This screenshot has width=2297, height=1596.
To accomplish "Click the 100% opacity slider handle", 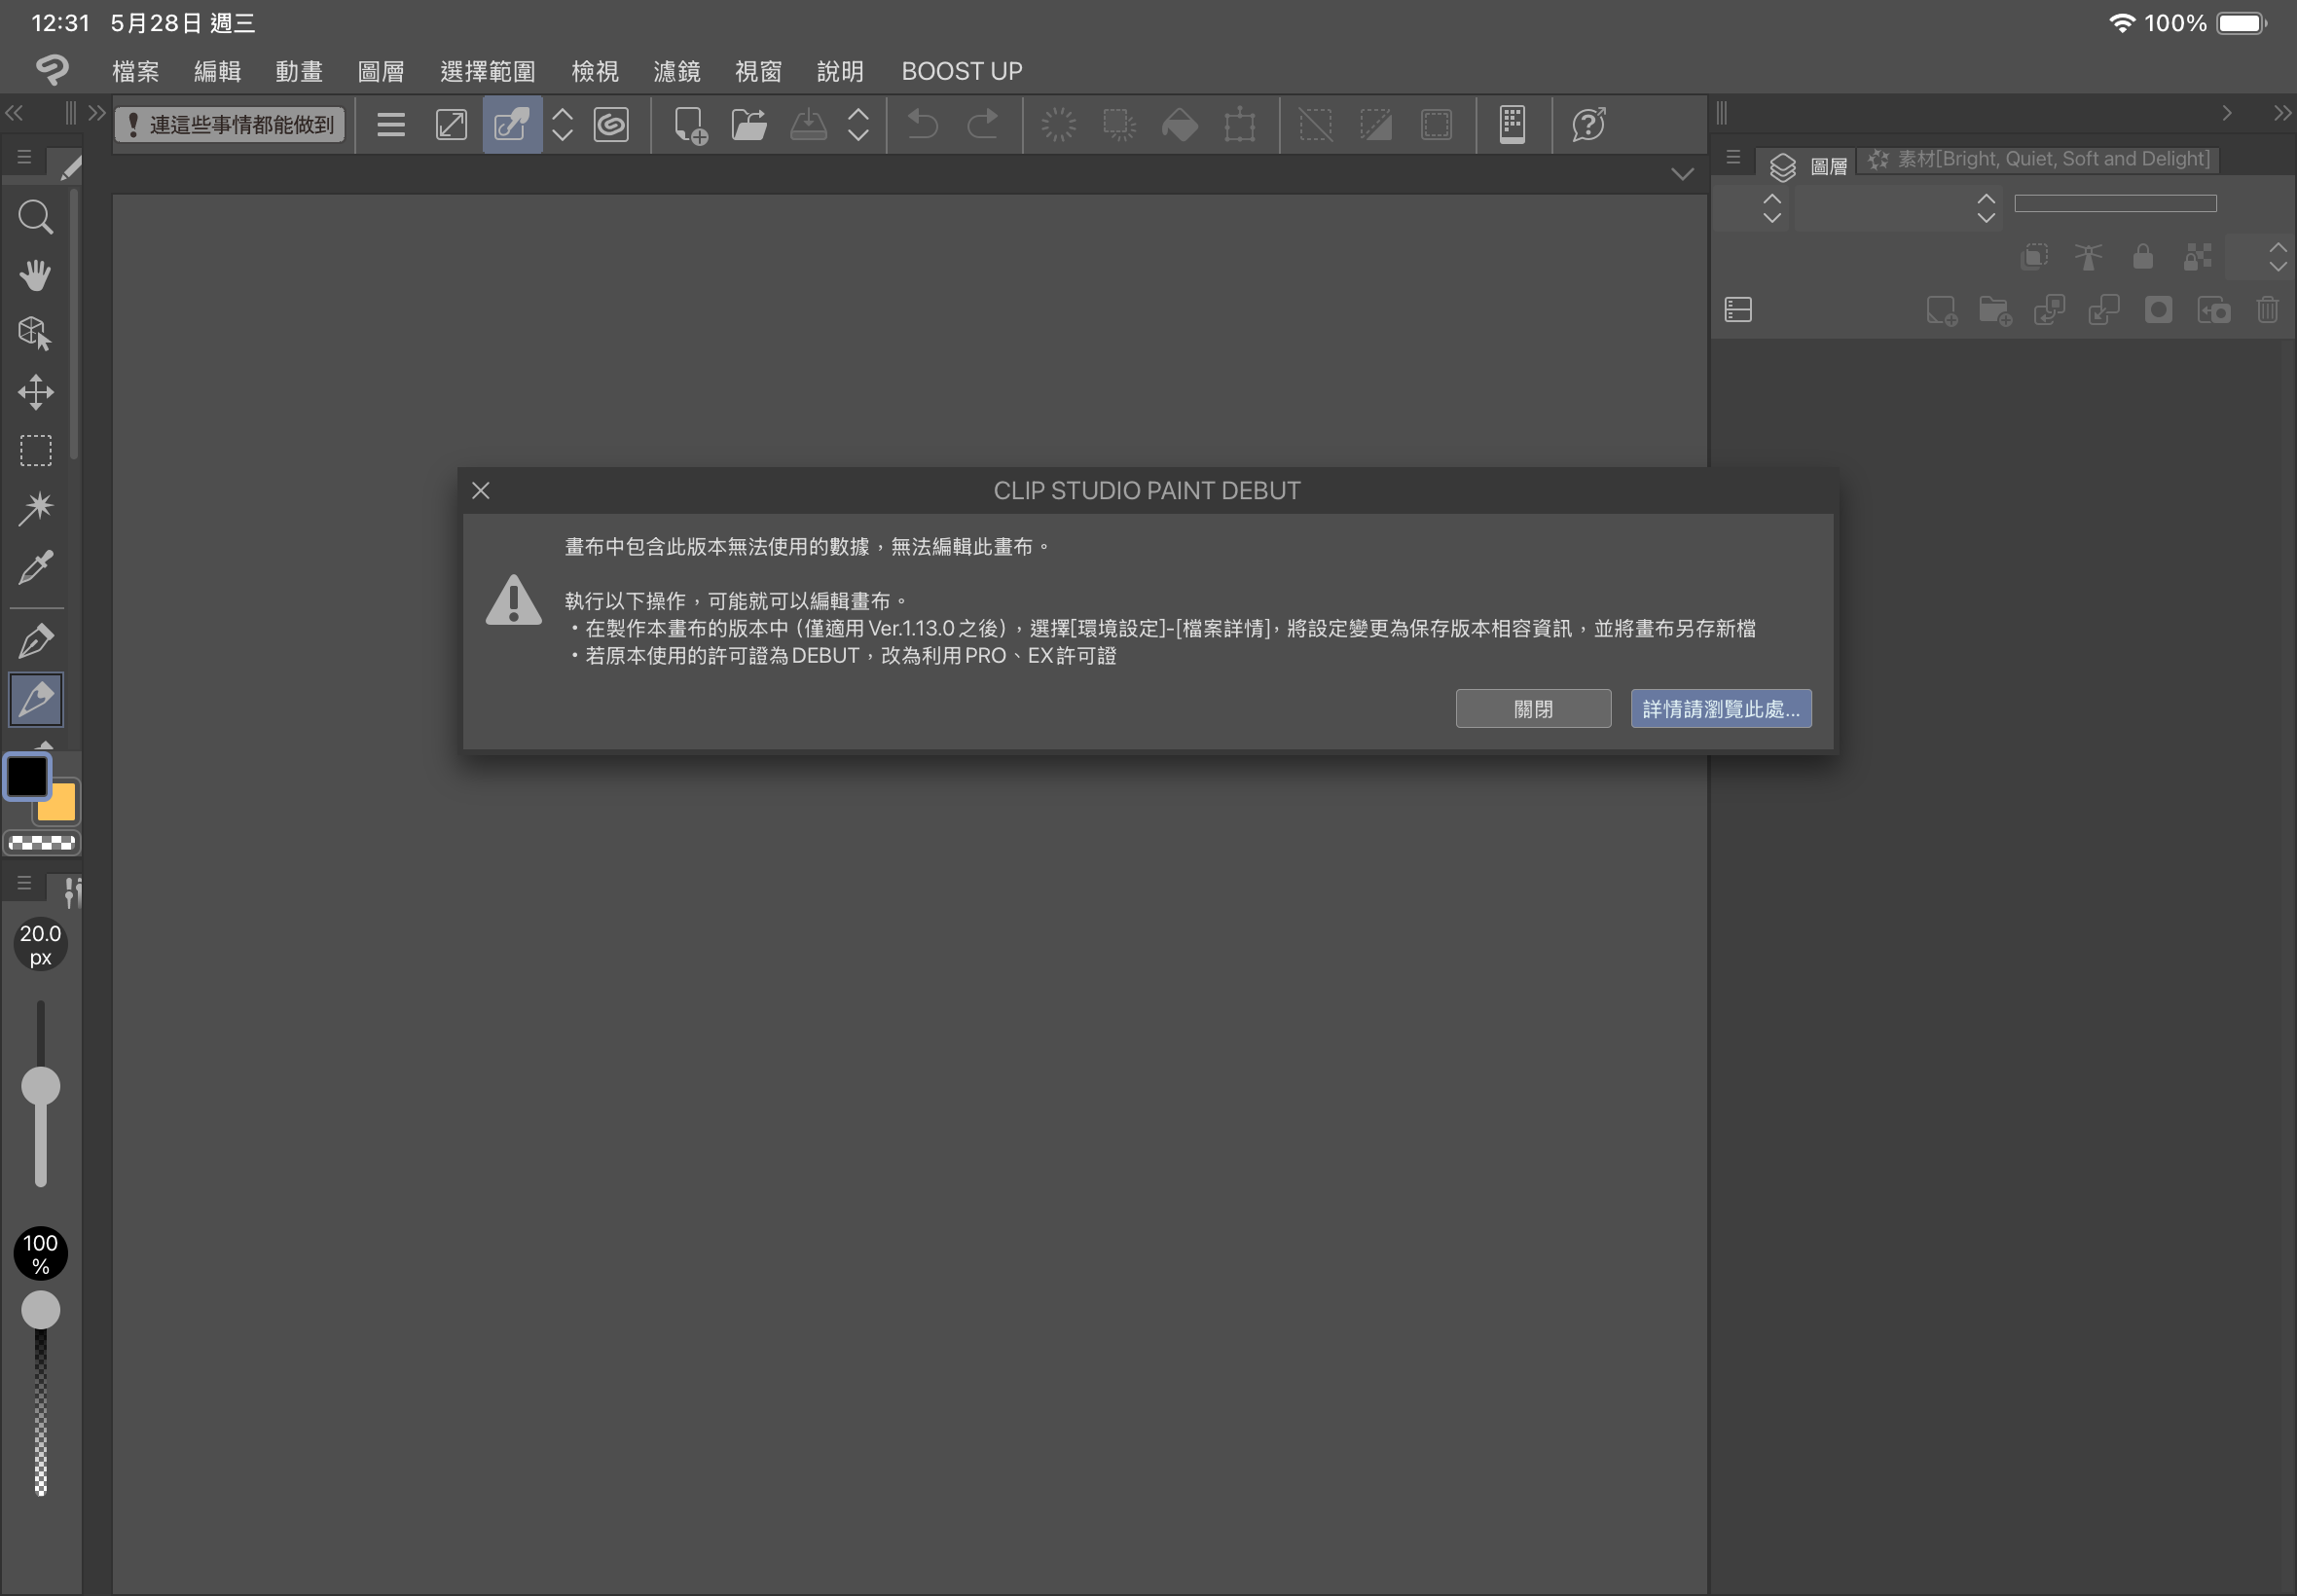I will (x=41, y=1310).
